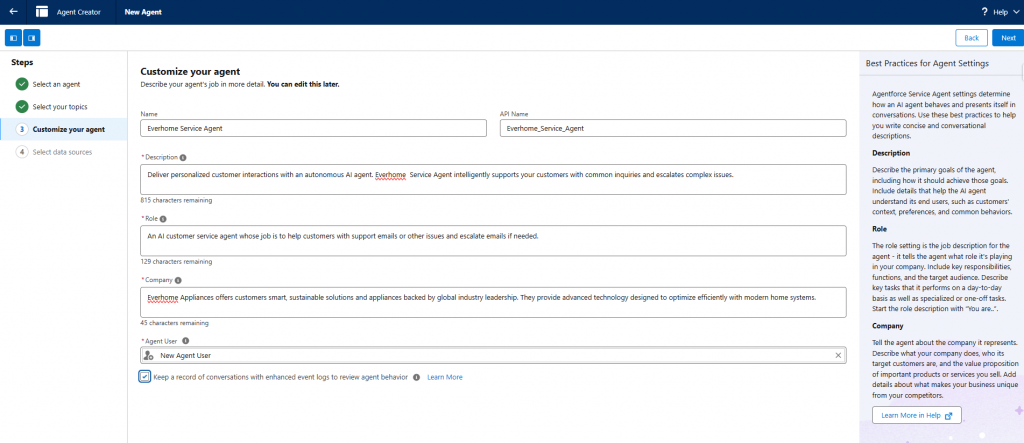Screen dimensions: 1024x443
Task: Toggle the left panel layout icon
Action: 14,38
